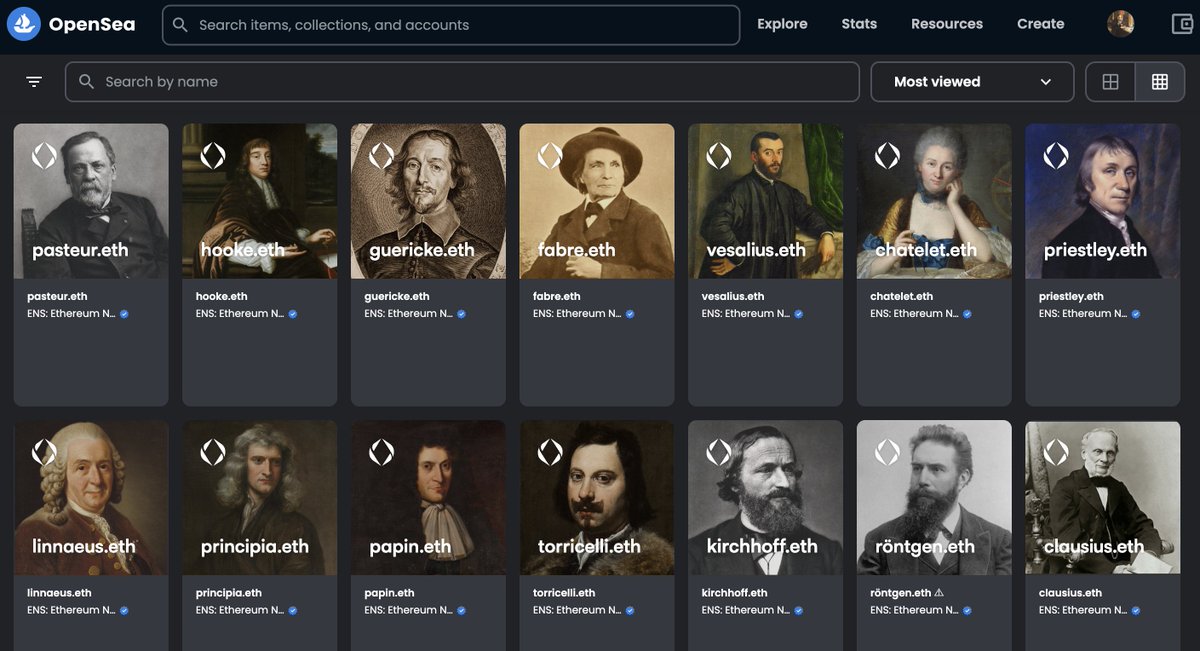
Task: Click the ENS logo on fabre.eth card
Action: 550,155
